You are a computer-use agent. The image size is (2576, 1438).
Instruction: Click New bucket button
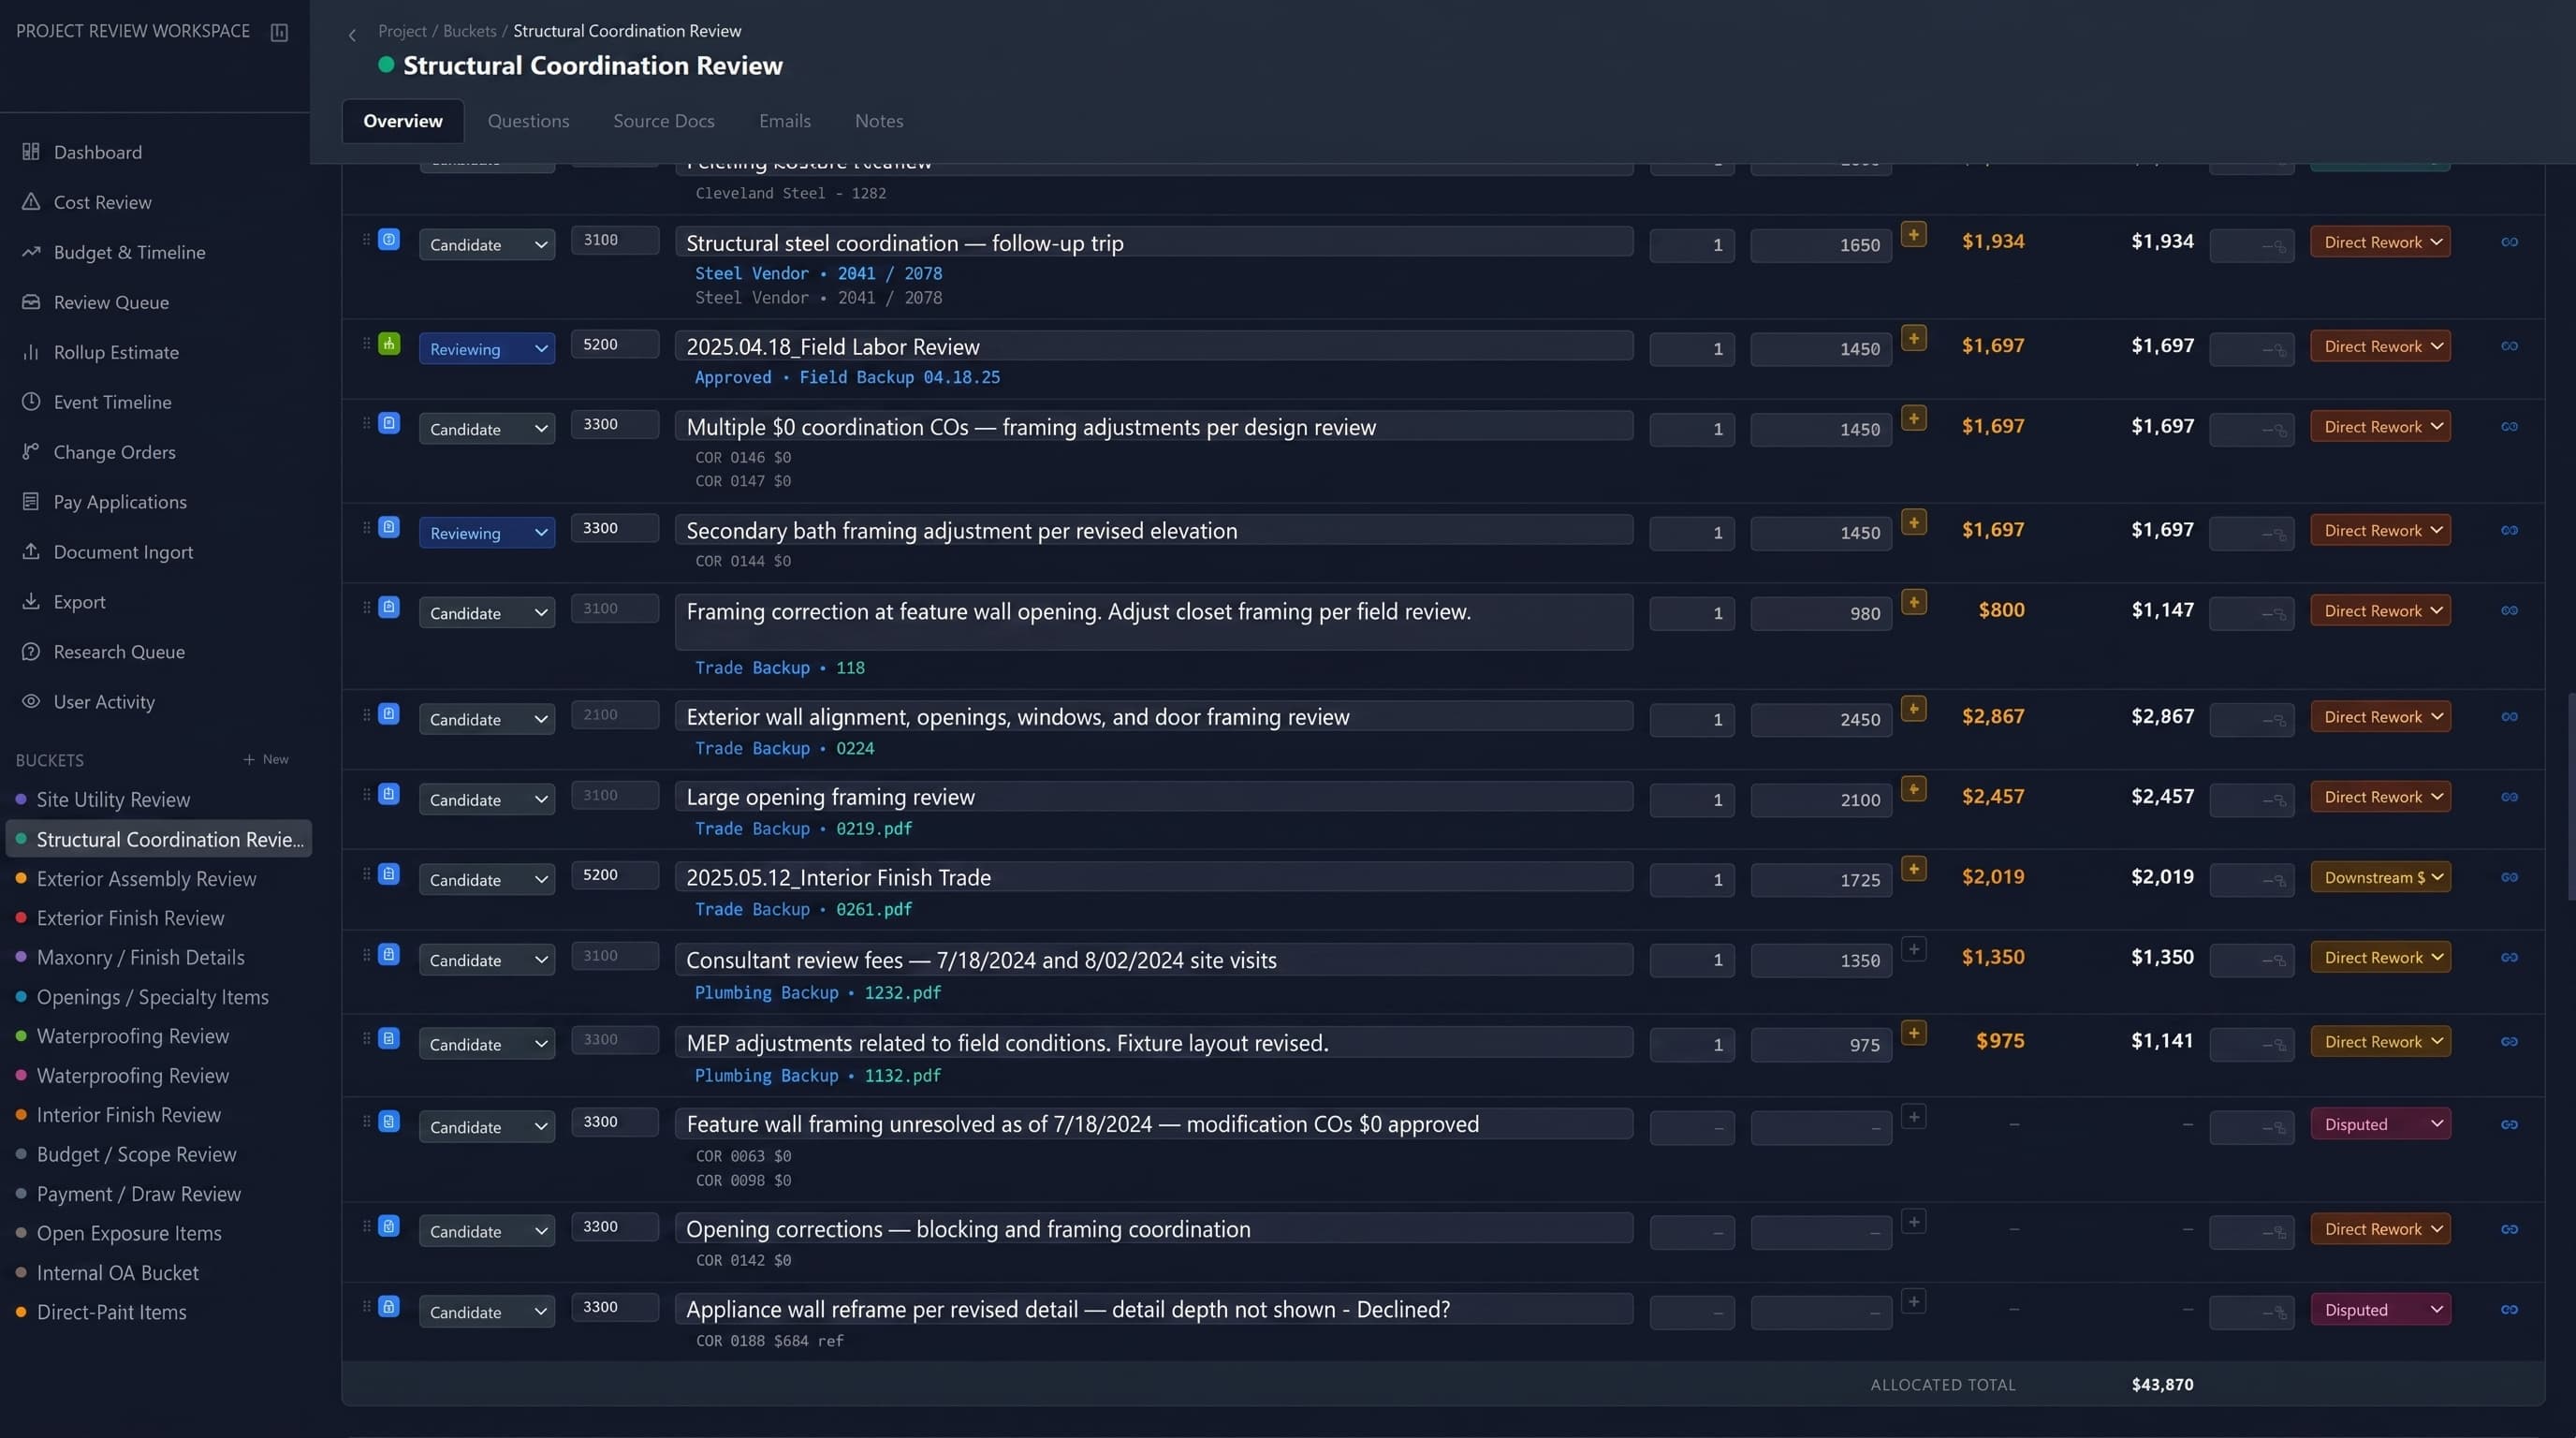266,759
